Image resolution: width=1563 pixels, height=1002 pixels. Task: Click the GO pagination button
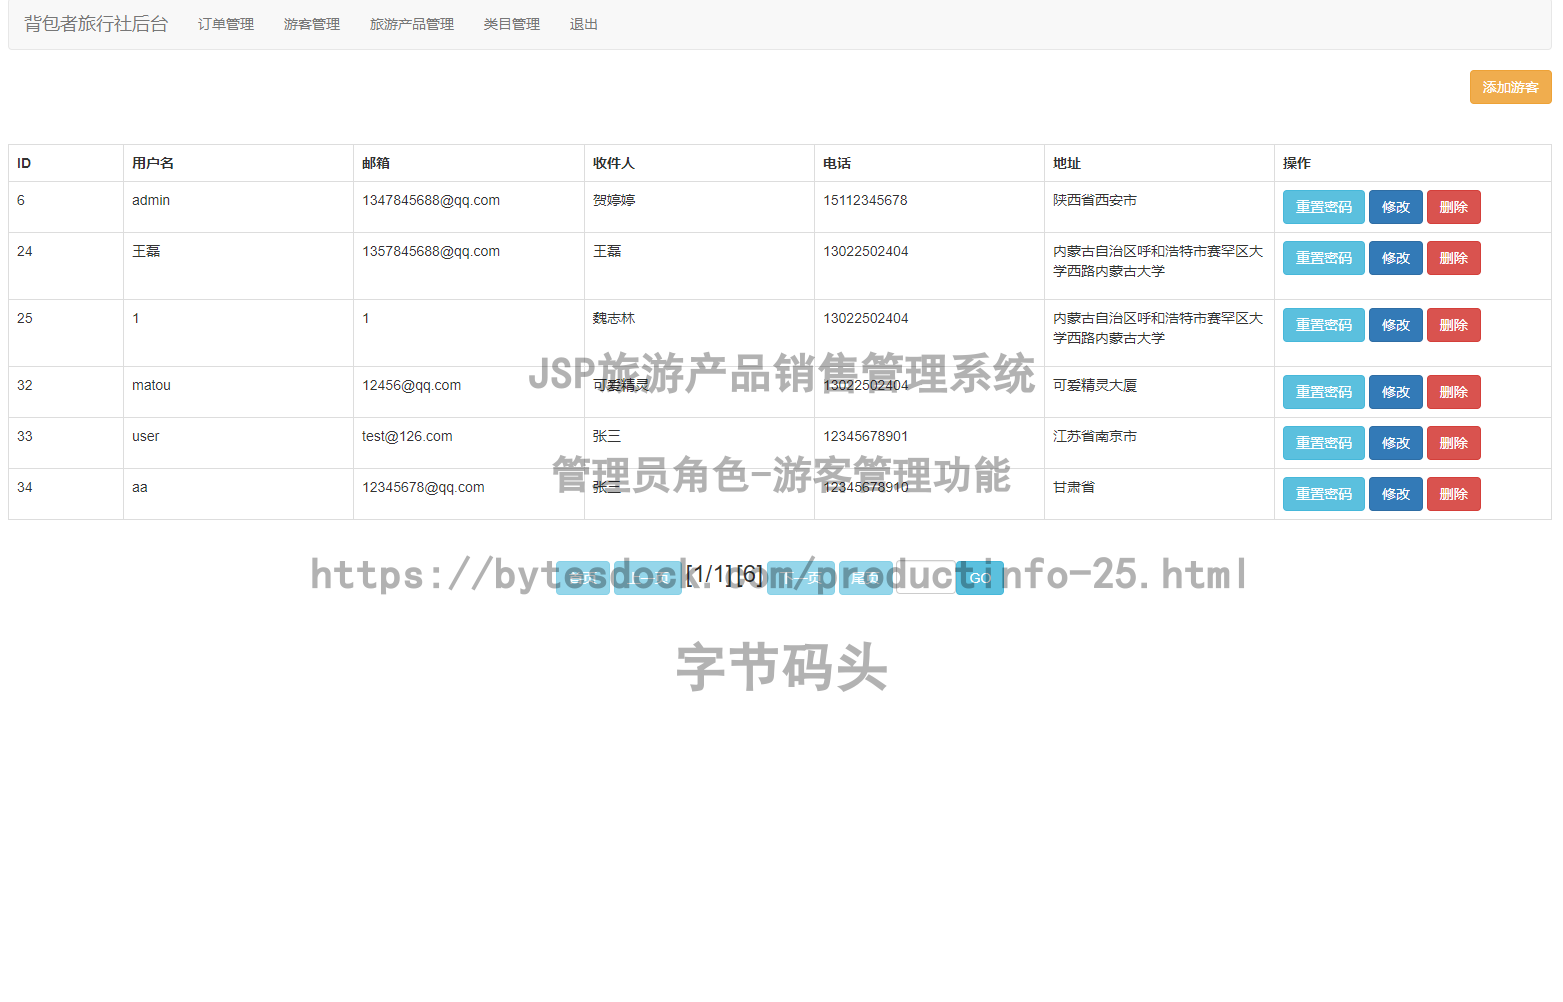980,578
